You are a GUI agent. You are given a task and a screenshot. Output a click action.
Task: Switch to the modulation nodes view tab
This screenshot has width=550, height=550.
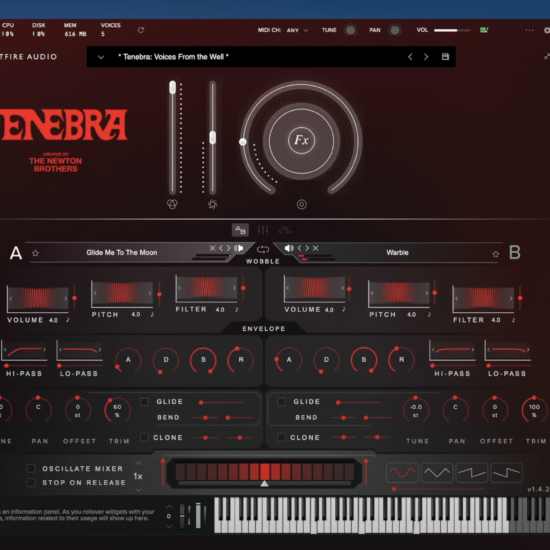click(285, 230)
